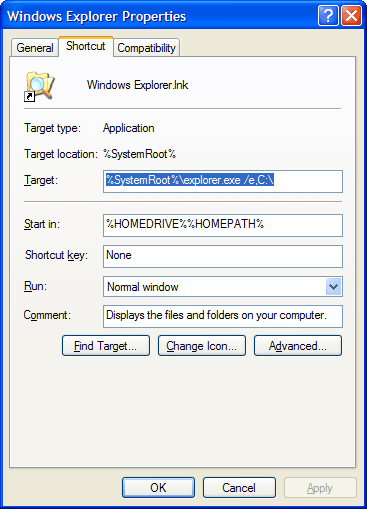This screenshot has height=509, width=367.
Task: Click the Advanced button
Action: pyautogui.click(x=298, y=346)
